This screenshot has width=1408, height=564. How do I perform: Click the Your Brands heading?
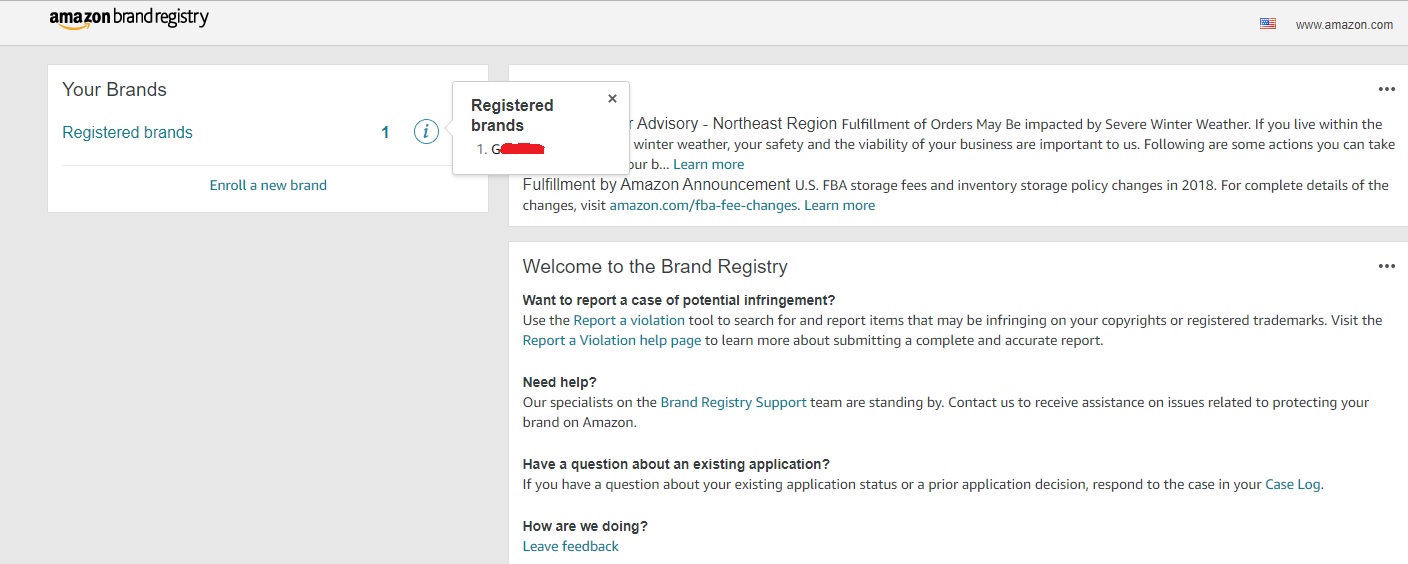tap(114, 89)
